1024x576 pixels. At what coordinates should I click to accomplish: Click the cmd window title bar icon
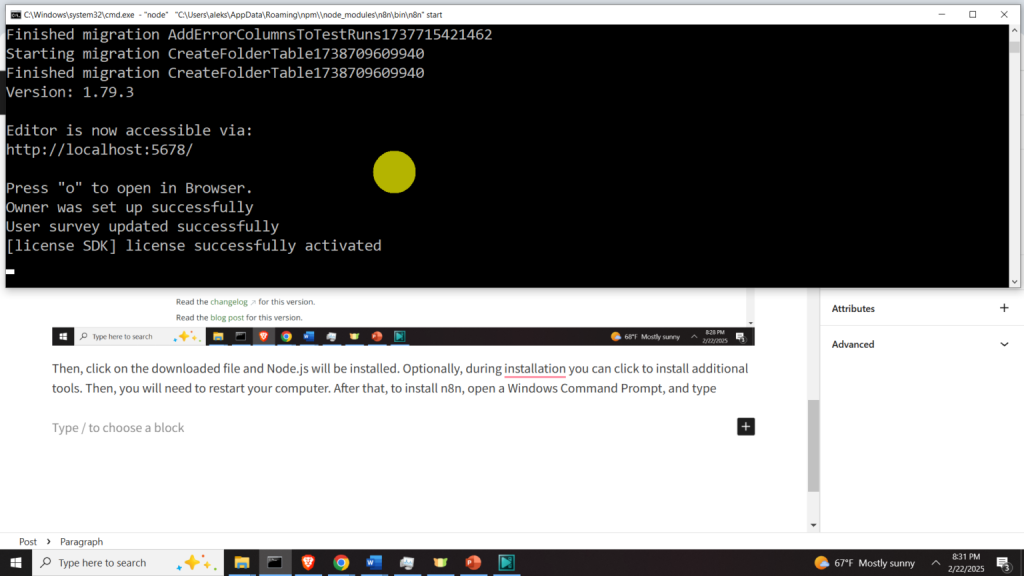(13, 14)
